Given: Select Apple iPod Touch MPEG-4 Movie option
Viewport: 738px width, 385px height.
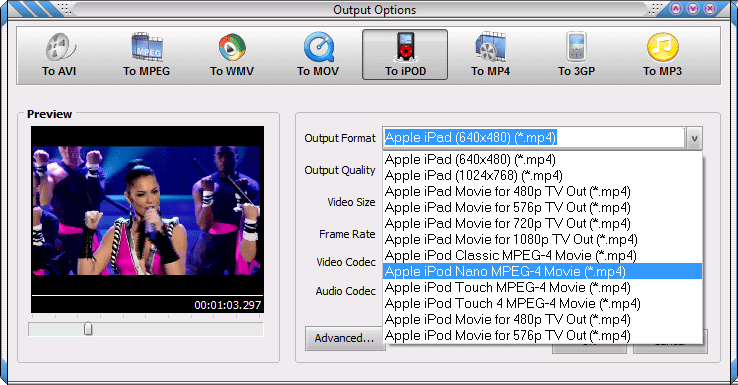Looking at the screenshot, I should tap(542, 288).
